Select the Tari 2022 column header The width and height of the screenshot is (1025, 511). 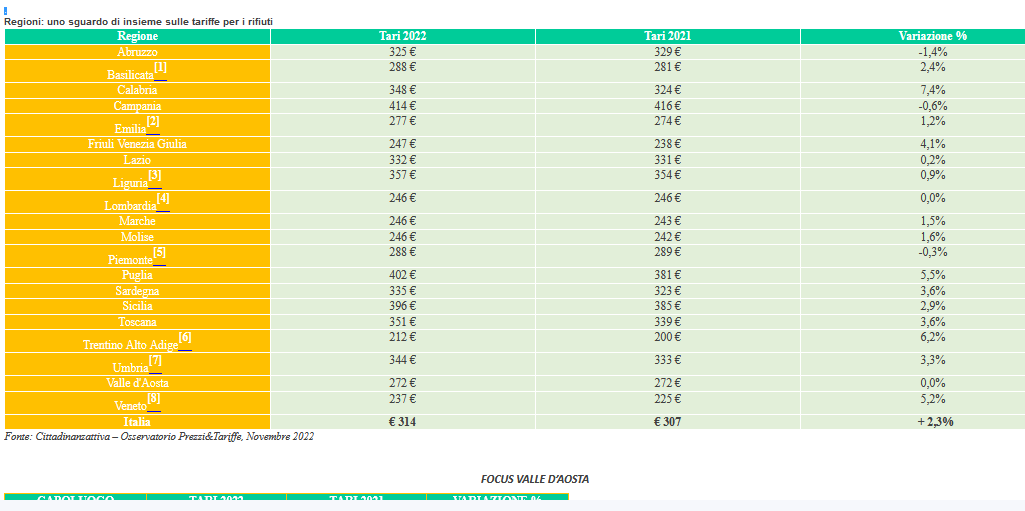[x=402, y=36]
